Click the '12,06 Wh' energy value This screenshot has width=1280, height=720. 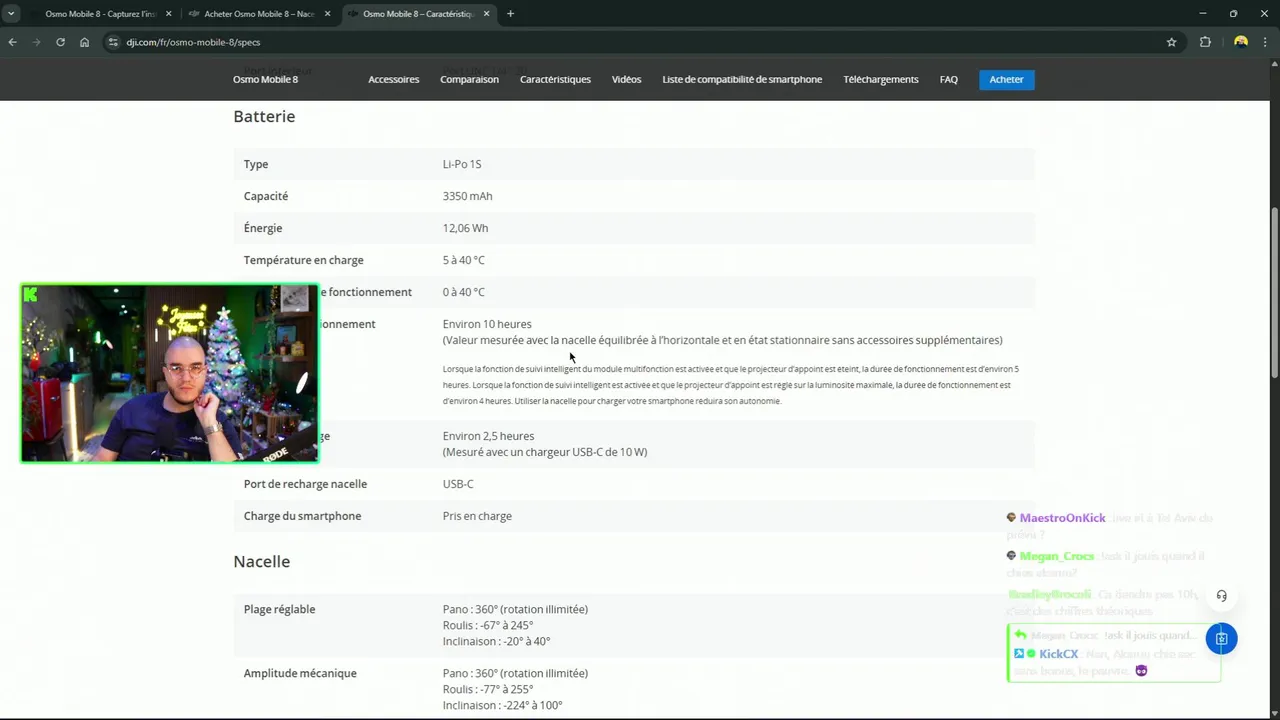pyautogui.click(x=465, y=228)
